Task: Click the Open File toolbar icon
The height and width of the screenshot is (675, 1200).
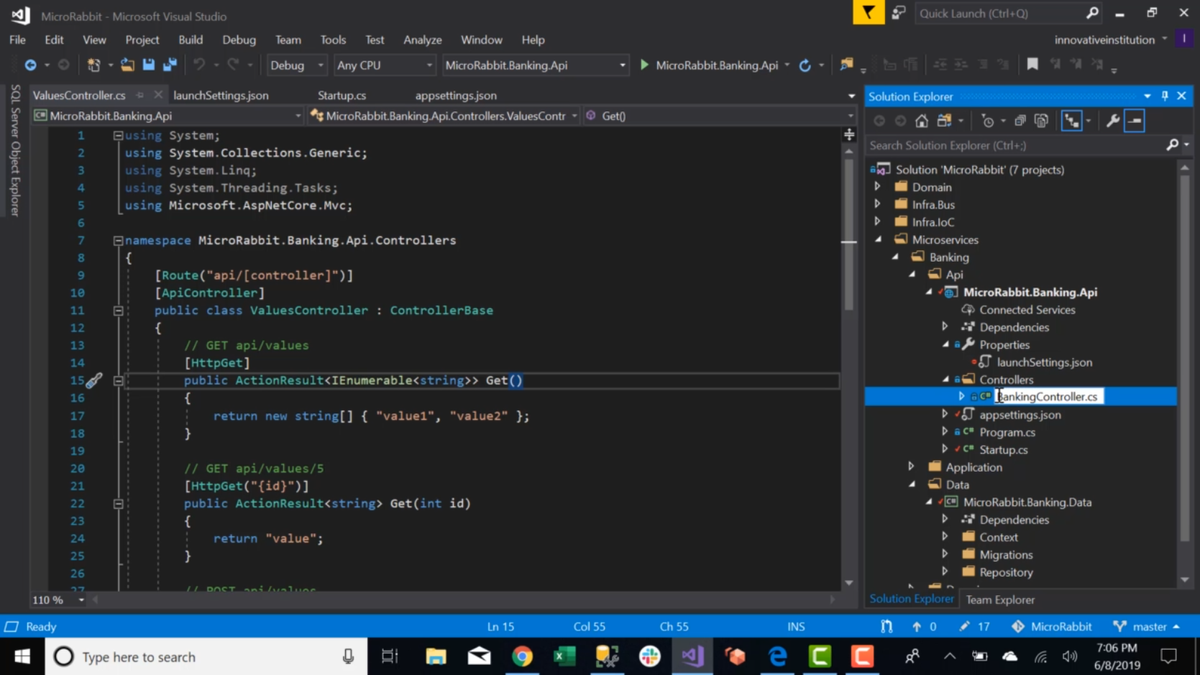Action: (x=127, y=65)
